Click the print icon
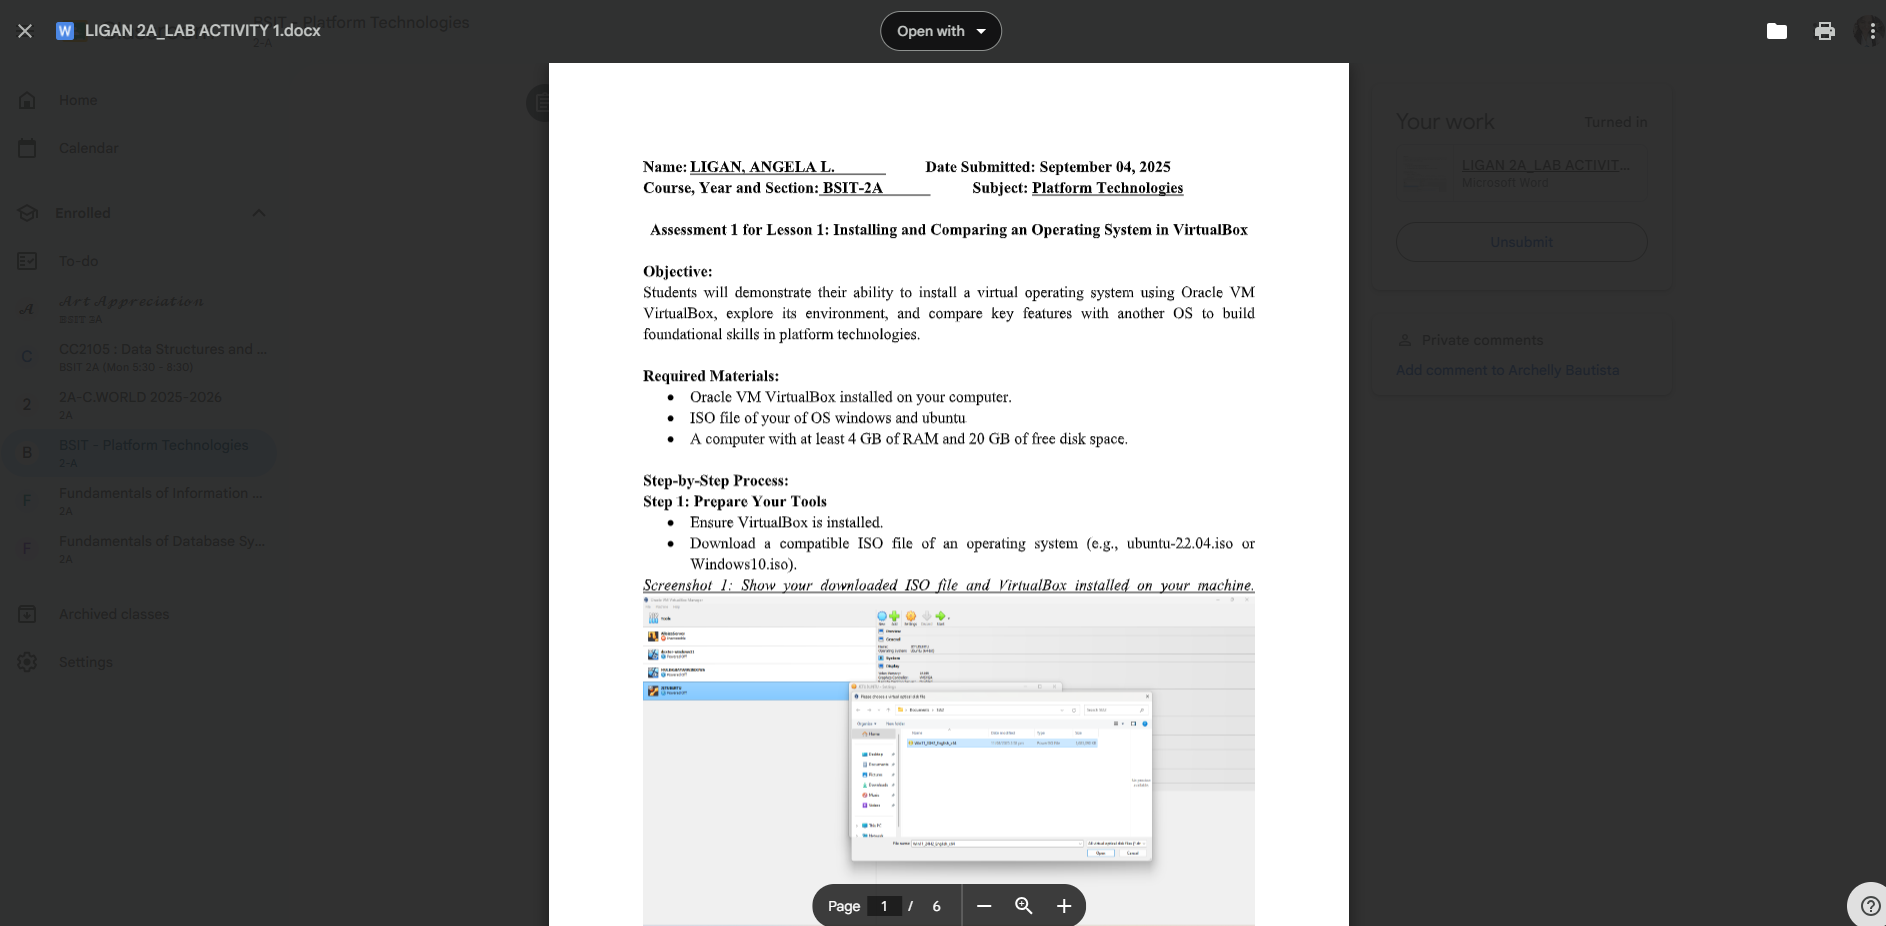 tap(1824, 31)
